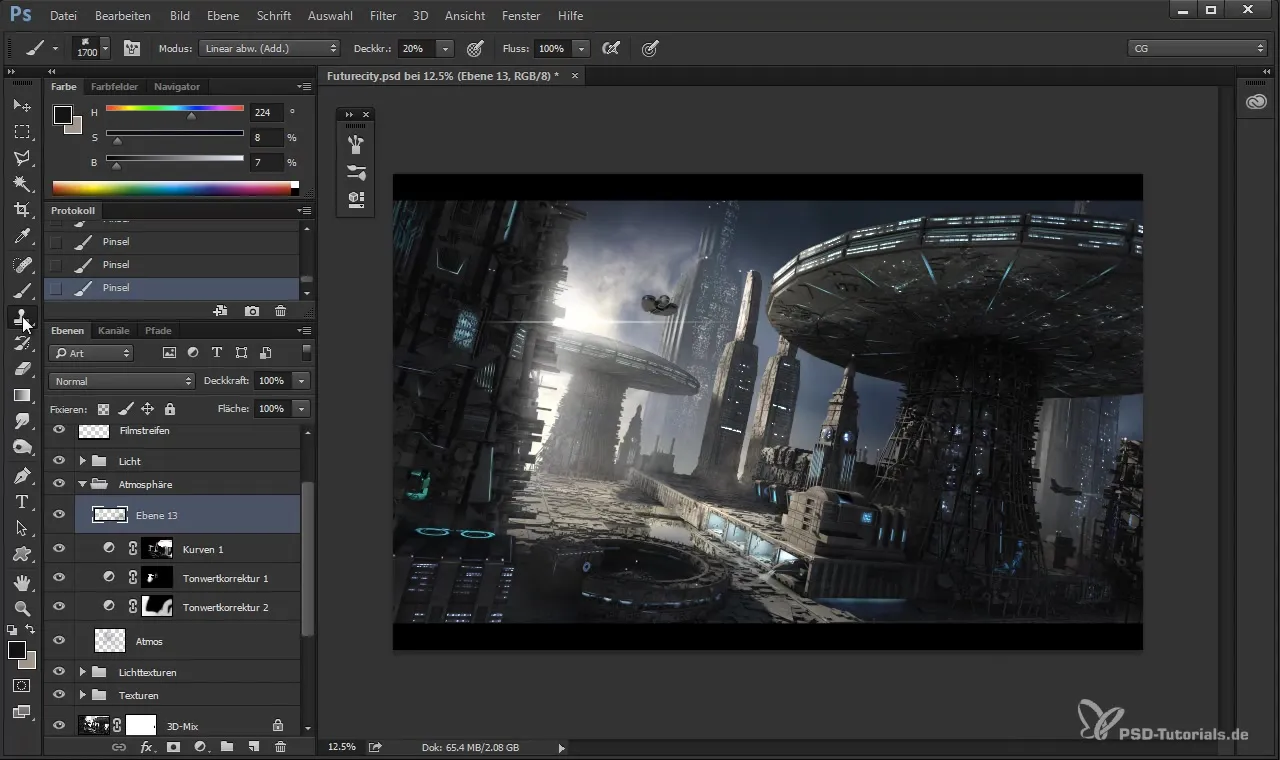Open Fluss flow dropdown arrow
Image resolution: width=1280 pixels, height=760 pixels.
(x=581, y=48)
